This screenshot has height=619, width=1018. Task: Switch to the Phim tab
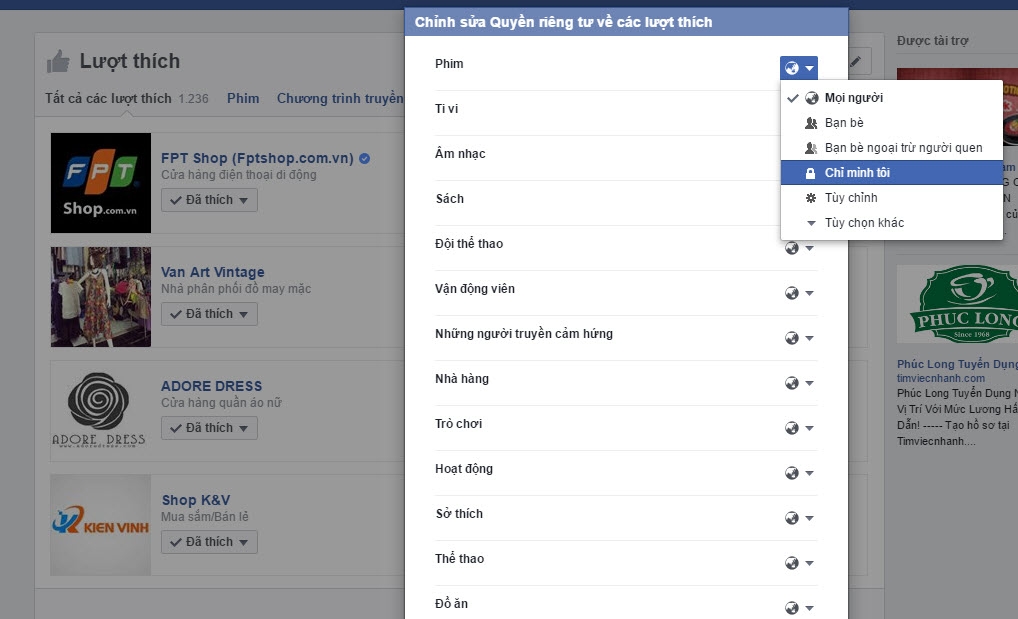[243, 98]
